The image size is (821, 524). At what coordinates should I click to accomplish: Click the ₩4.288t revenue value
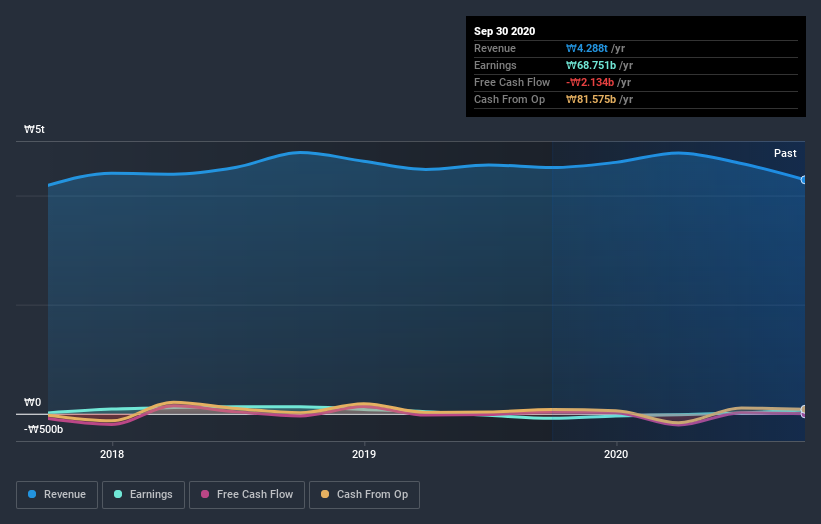point(586,48)
